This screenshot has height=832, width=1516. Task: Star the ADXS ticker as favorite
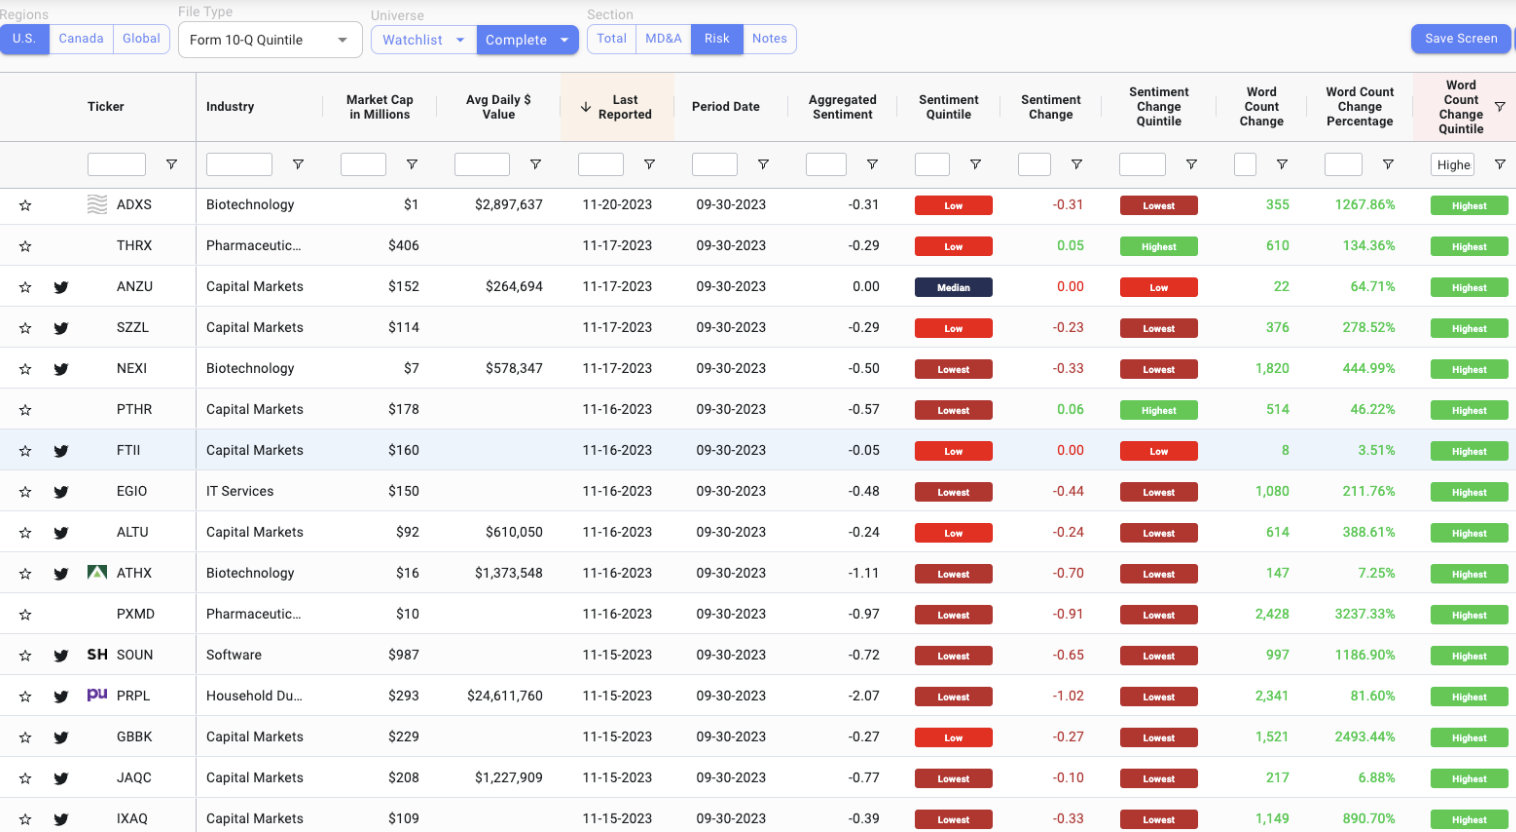click(x=25, y=205)
